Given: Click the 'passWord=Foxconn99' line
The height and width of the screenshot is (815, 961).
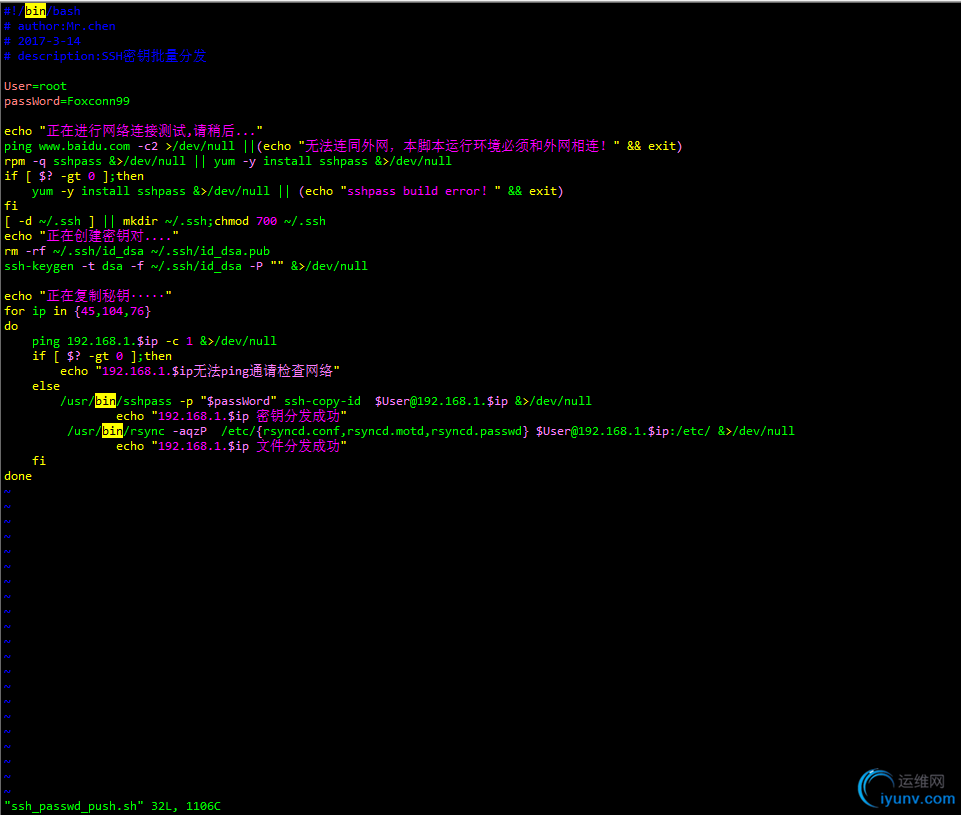Looking at the screenshot, I should (x=67, y=101).
